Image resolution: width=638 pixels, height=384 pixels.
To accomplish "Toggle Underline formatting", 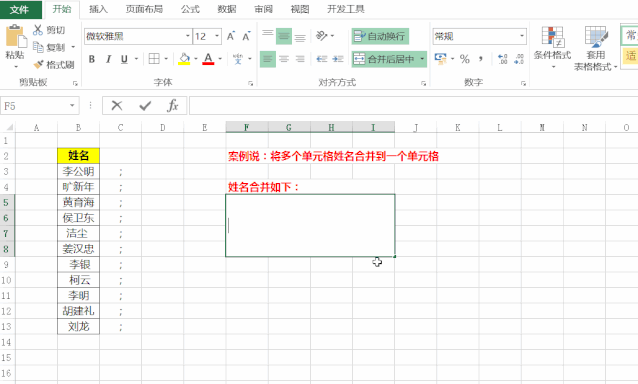I will click(x=124, y=59).
